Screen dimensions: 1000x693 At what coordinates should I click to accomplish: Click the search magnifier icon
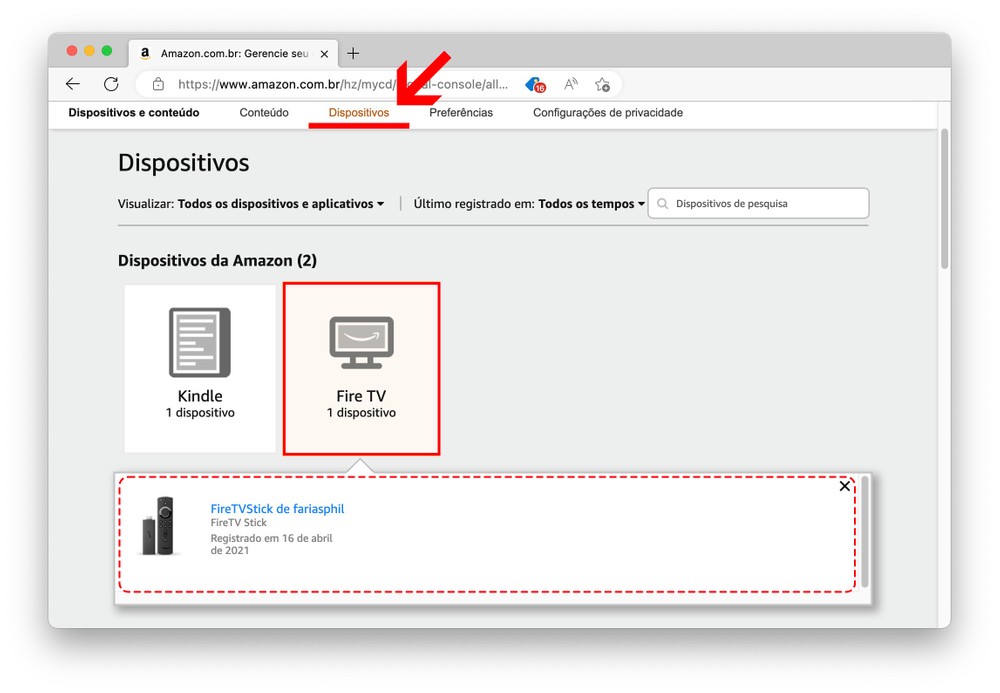coord(663,203)
